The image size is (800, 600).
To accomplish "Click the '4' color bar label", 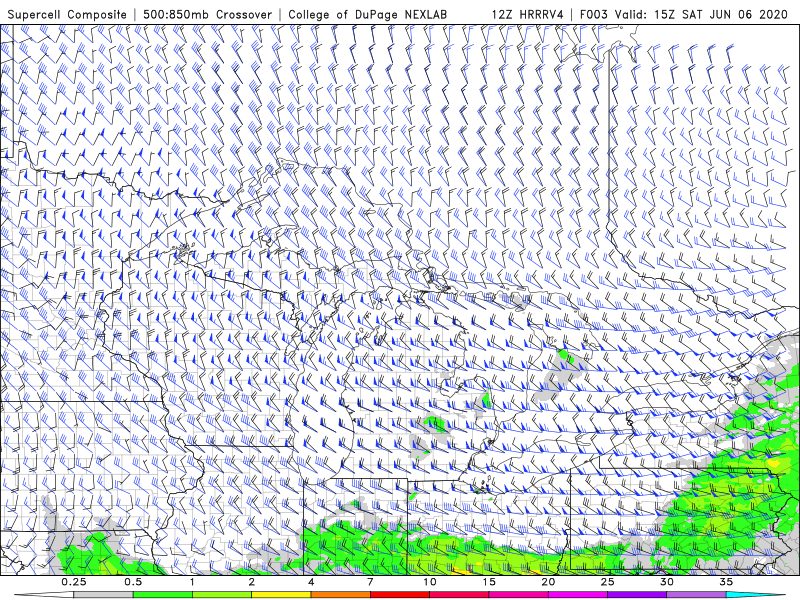I will [311, 582].
